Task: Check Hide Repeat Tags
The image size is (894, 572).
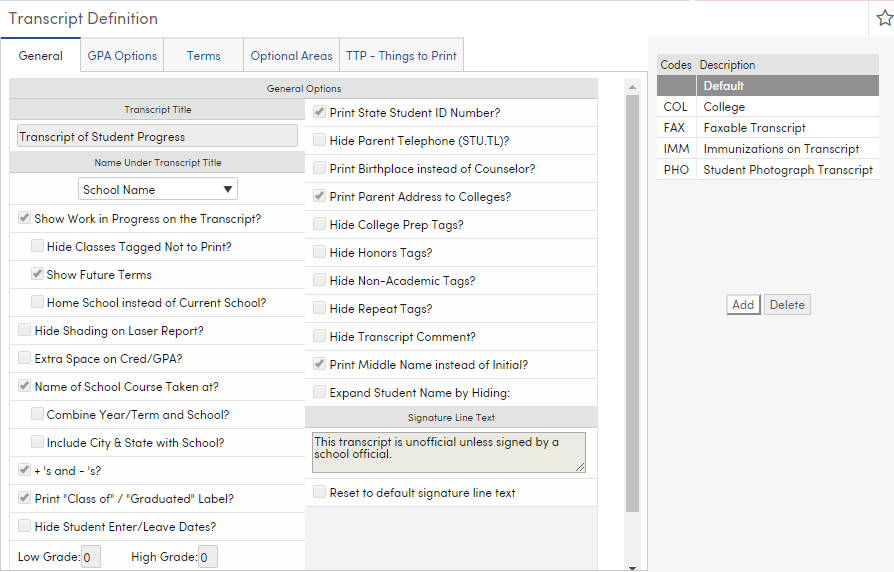Action: pyautogui.click(x=319, y=307)
